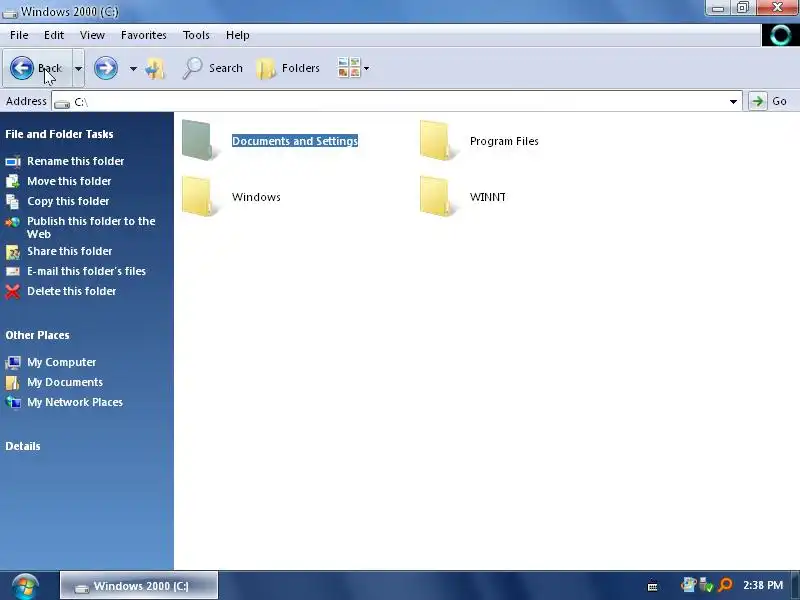Go up one level with folder-up icon
Screen dimensions: 800x600
click(x=155, y=68)
